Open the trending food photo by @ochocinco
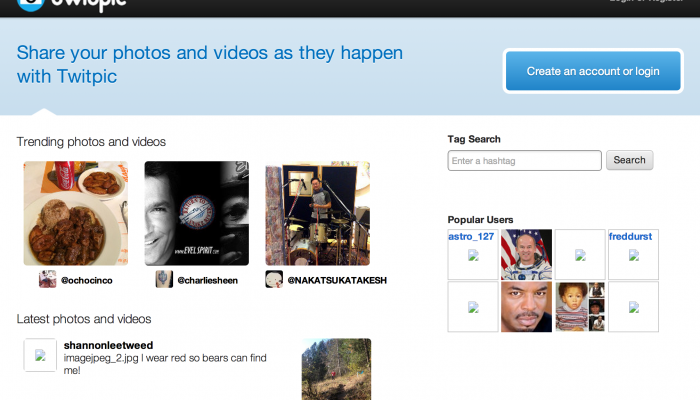The width and height of the screenshot is (700, 400). 76,213
